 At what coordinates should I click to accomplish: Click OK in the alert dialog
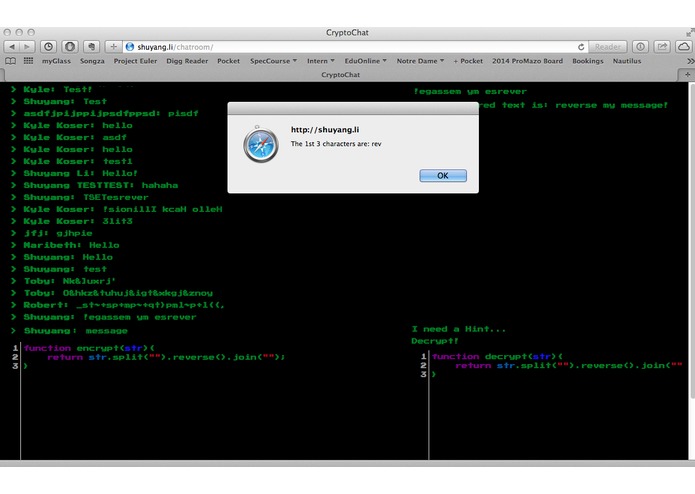[443, 175]
